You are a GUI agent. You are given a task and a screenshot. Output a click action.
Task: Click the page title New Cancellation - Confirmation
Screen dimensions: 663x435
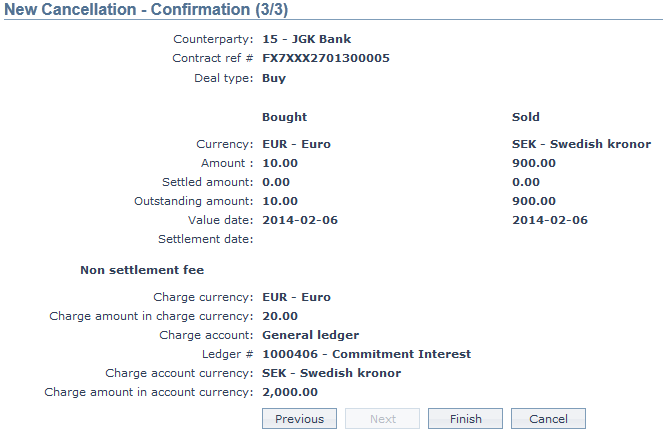click(140, 11)
